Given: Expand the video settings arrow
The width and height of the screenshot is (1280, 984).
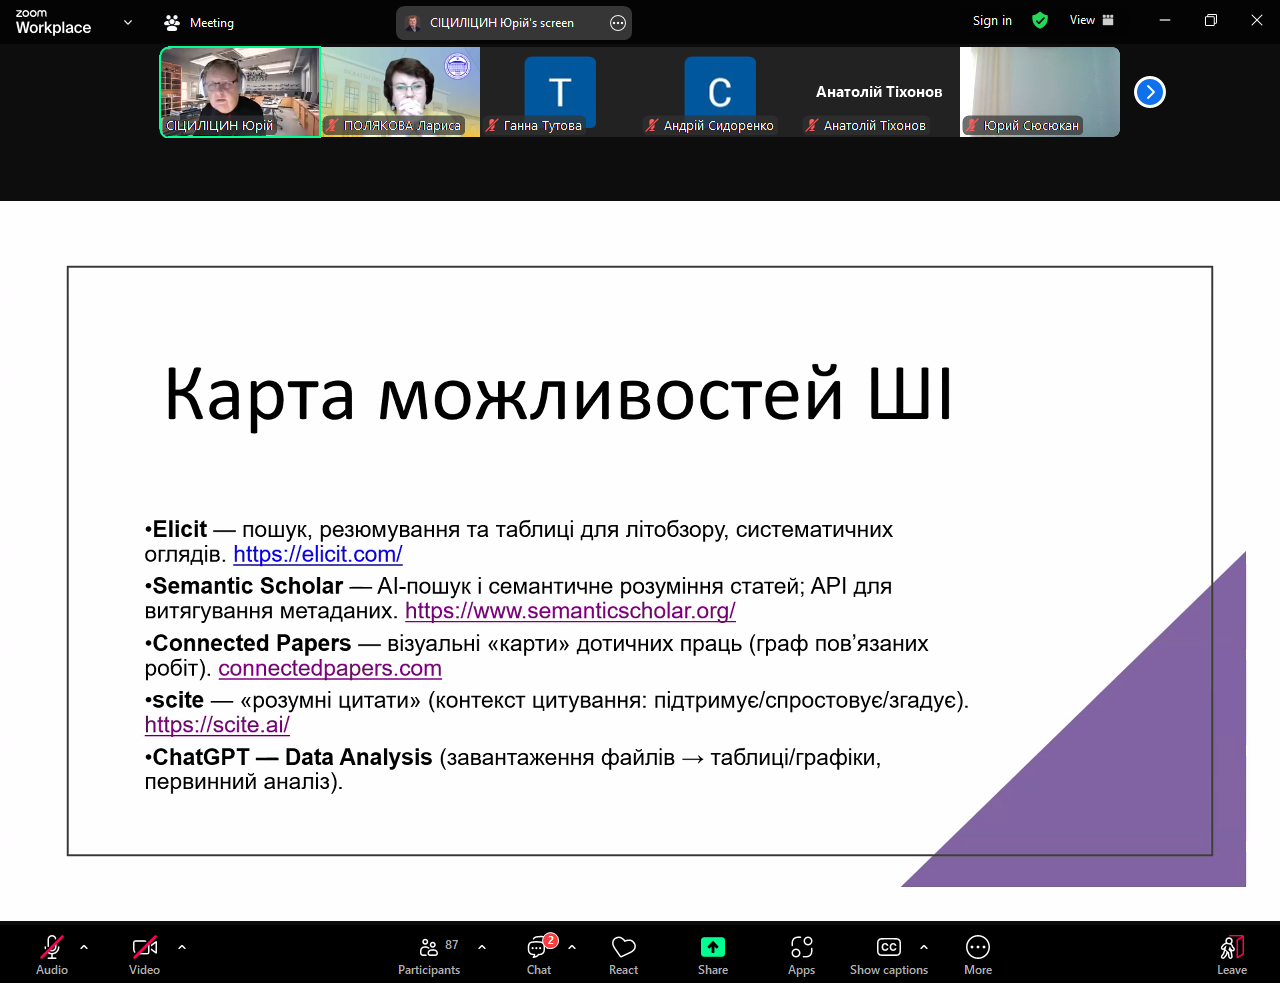Looking at the screenshot, I should click(181, 946).
